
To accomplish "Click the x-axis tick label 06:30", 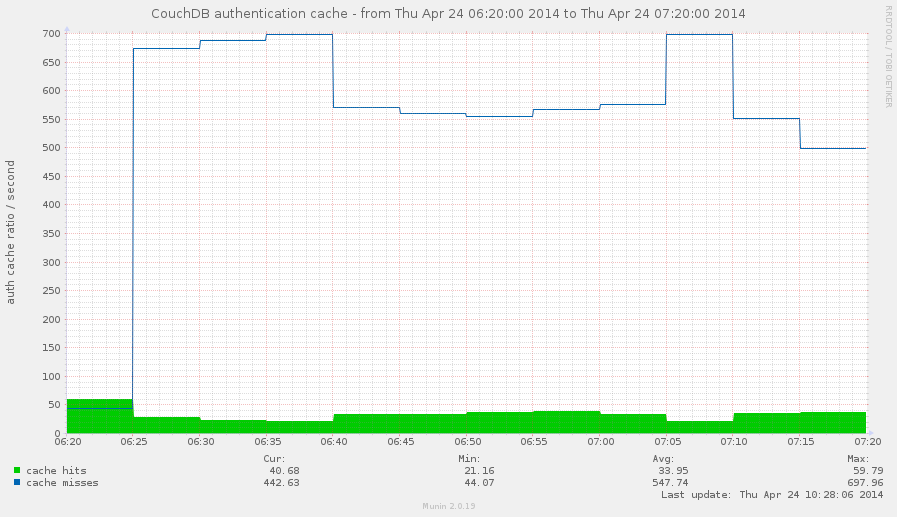I will click(200, 442).
